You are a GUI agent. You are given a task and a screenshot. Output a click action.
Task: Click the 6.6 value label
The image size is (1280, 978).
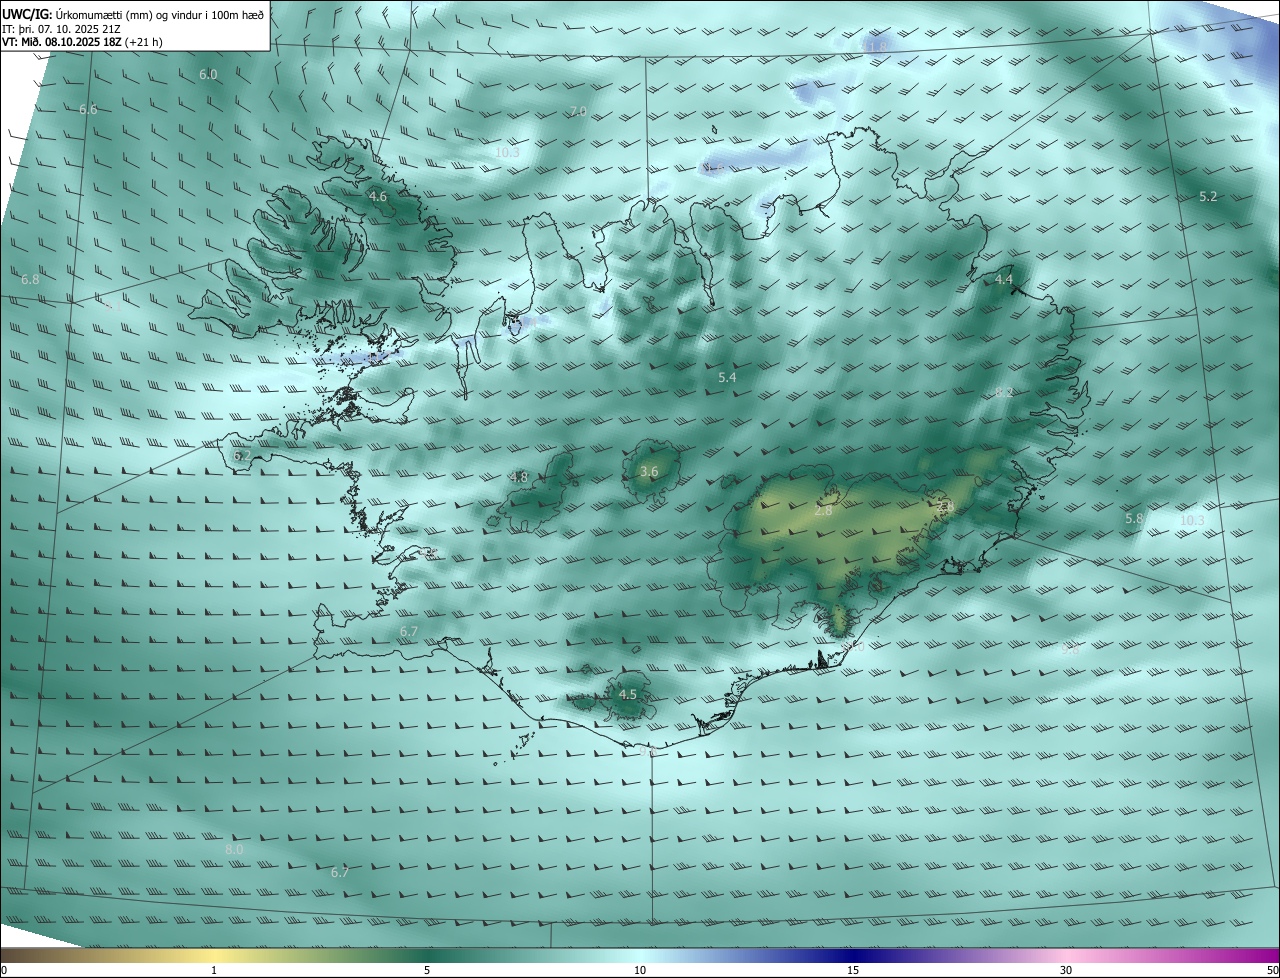(x=88, y=109)
